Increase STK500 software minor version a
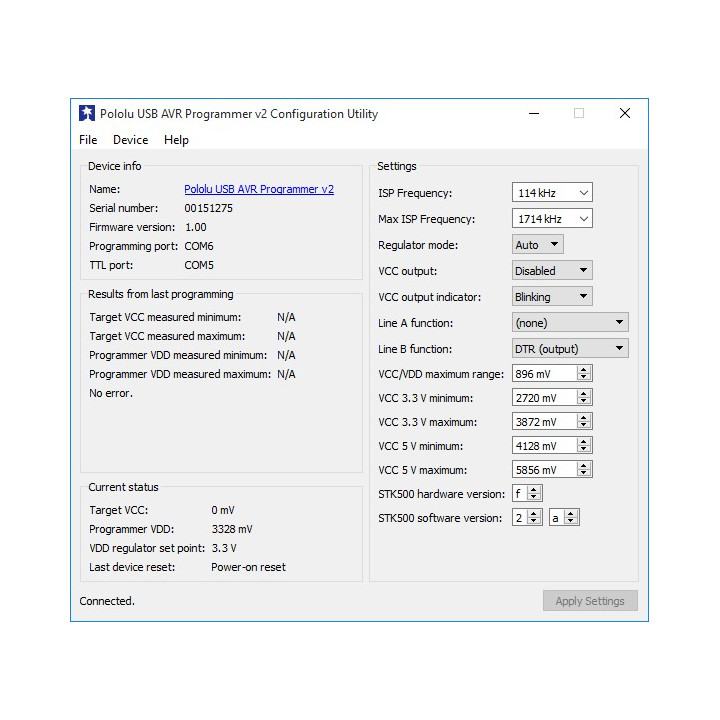 [x=571, y=513]
